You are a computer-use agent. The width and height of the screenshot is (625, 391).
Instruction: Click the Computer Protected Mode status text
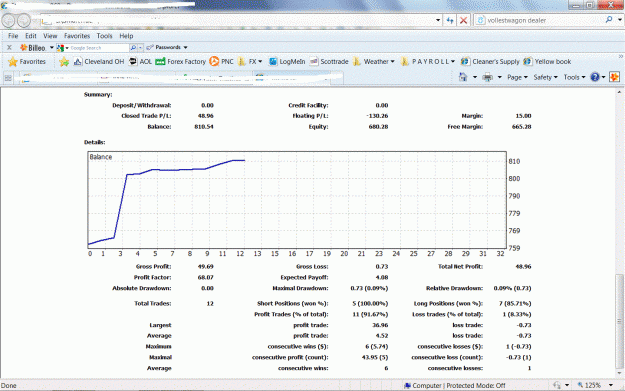[454, 385]
